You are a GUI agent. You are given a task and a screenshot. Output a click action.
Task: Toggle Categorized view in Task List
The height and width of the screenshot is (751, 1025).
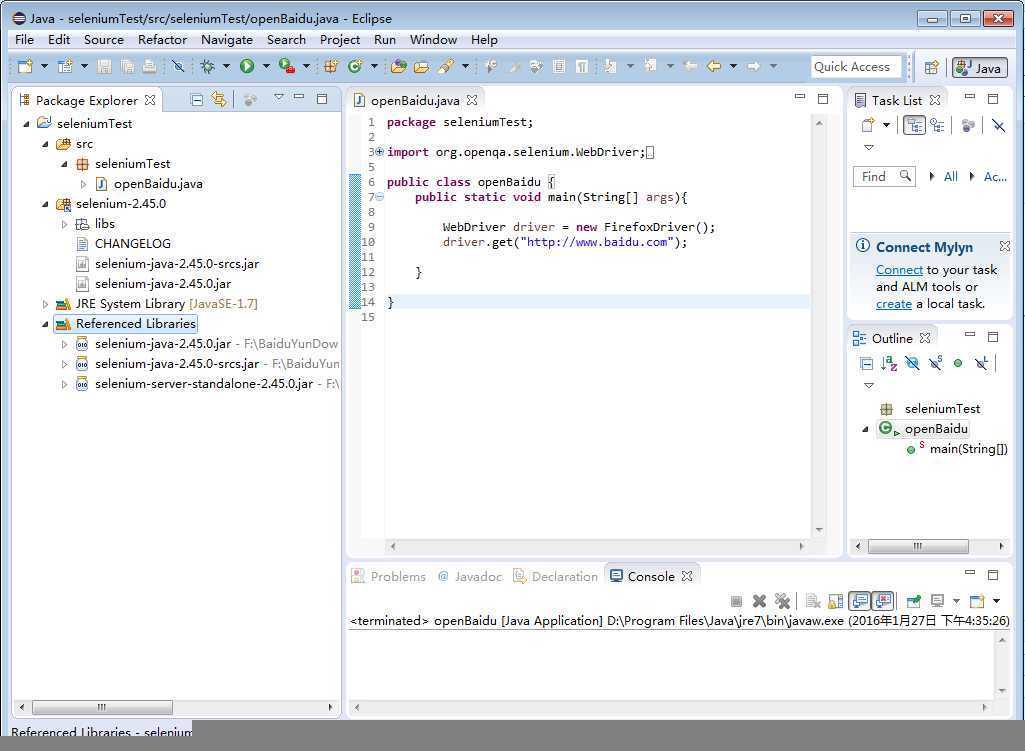click(x=915, y=125)
